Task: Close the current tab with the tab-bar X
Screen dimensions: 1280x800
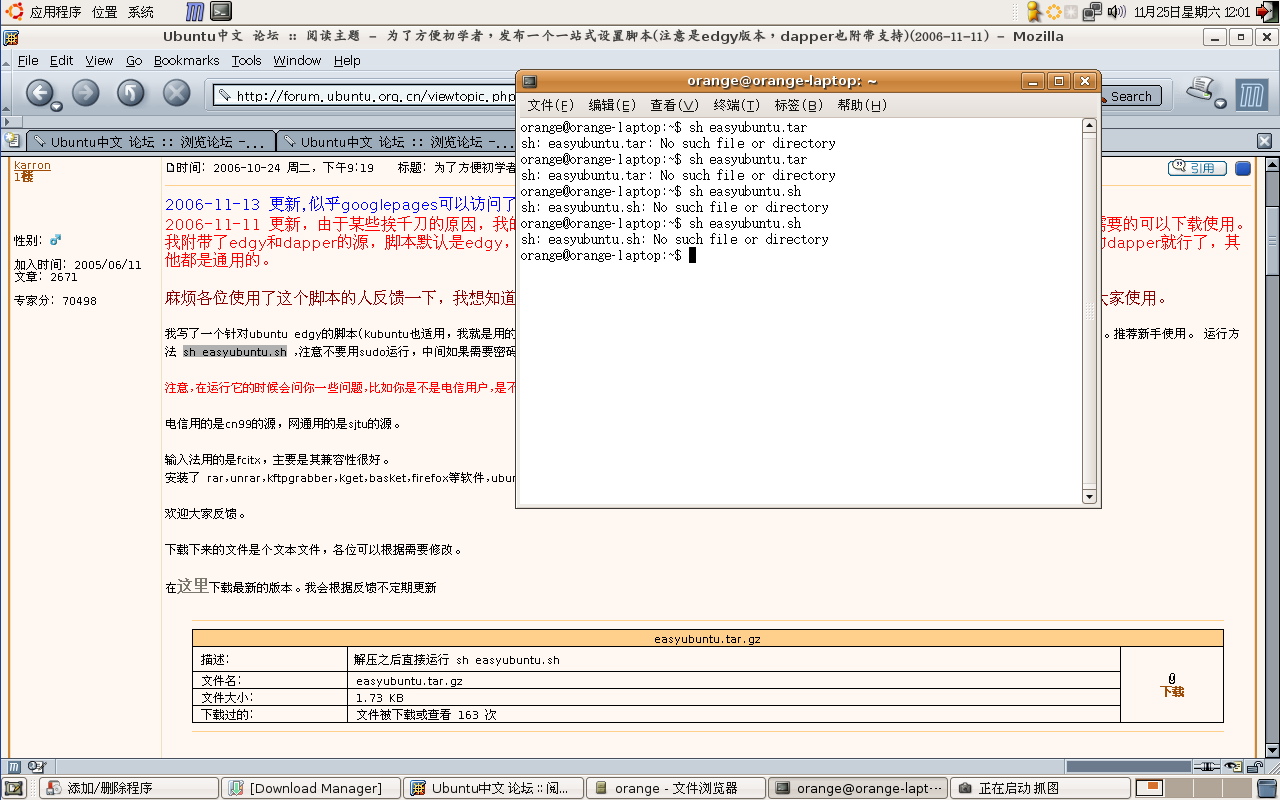Action: pyautogui.click(x=1264, y=141)
